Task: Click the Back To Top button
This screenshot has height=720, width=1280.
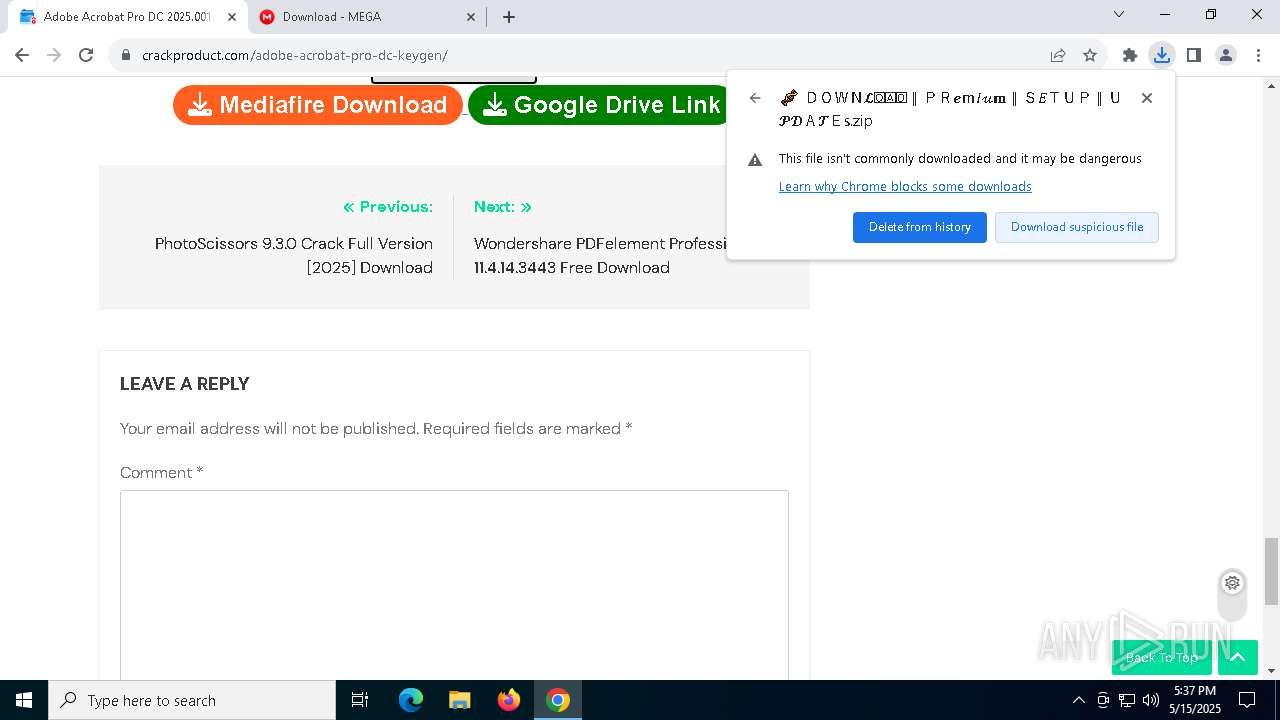Action: 1162,657
